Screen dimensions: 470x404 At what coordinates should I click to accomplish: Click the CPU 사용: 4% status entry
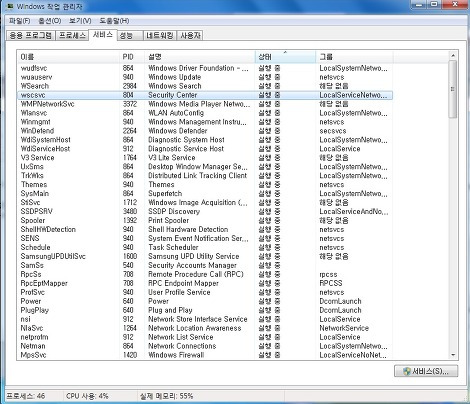[87, 396]
